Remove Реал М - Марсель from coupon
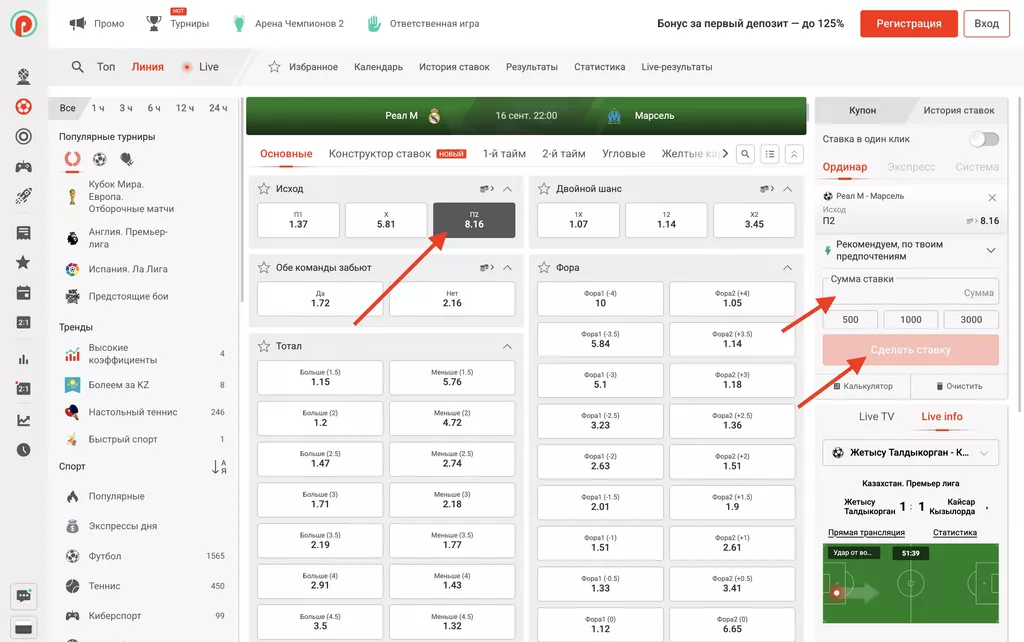1024x642 pixels. click(992, 198)
